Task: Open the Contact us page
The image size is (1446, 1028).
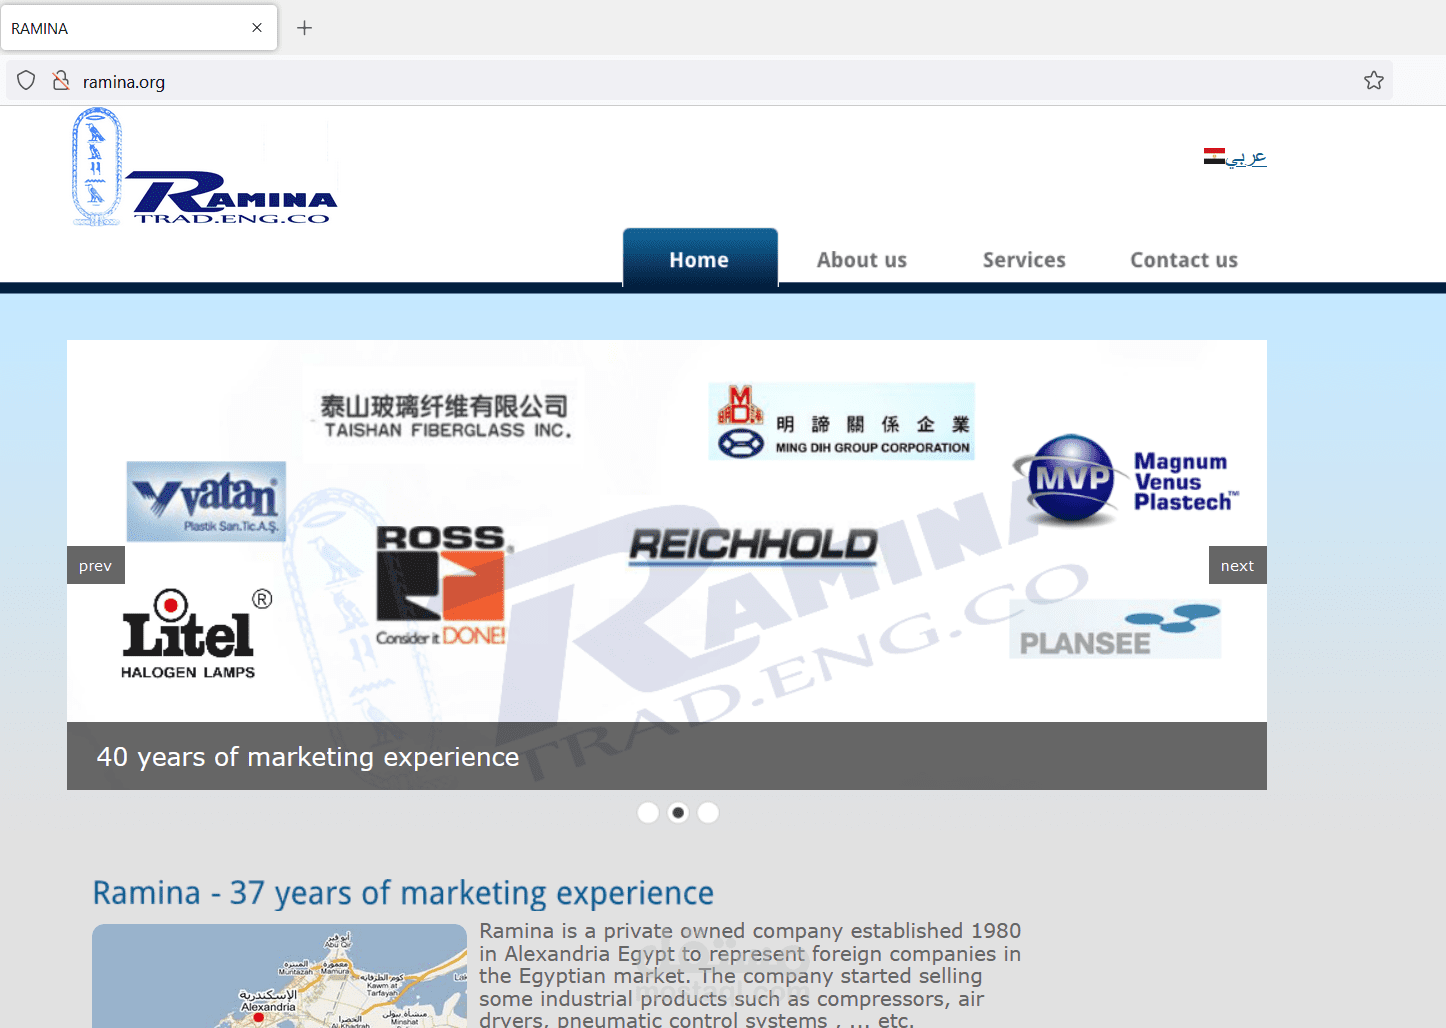Action: point(1184,260)
